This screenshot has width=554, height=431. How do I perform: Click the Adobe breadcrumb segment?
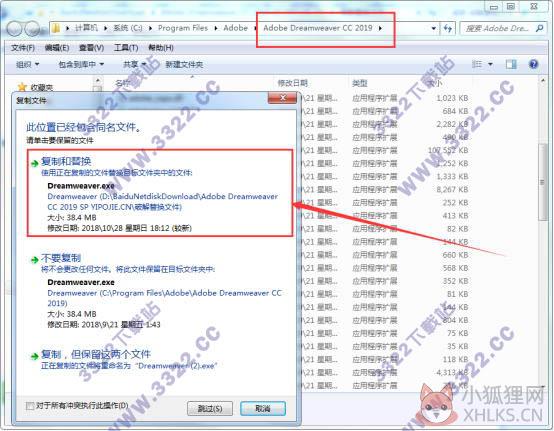235,28
